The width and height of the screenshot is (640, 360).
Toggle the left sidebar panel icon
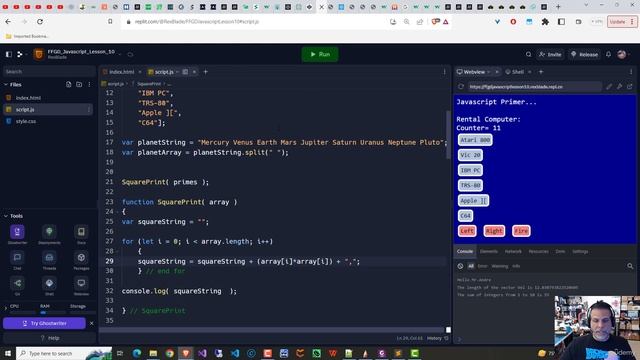point(9,54)
